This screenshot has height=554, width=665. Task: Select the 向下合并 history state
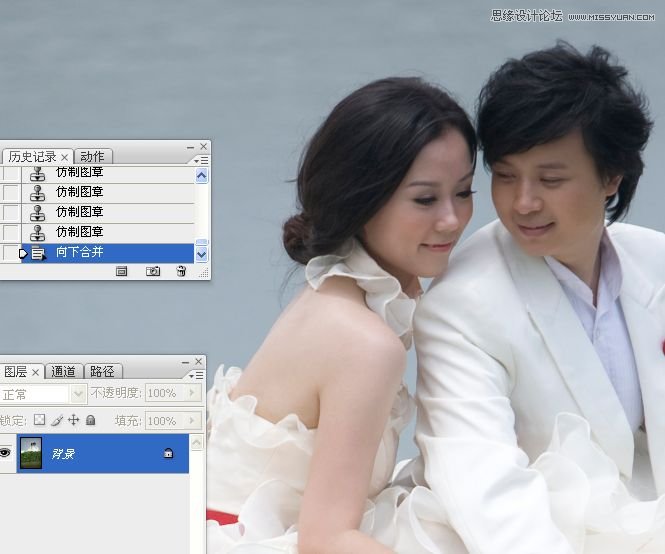pyautogui.click(x=110, y=253)
